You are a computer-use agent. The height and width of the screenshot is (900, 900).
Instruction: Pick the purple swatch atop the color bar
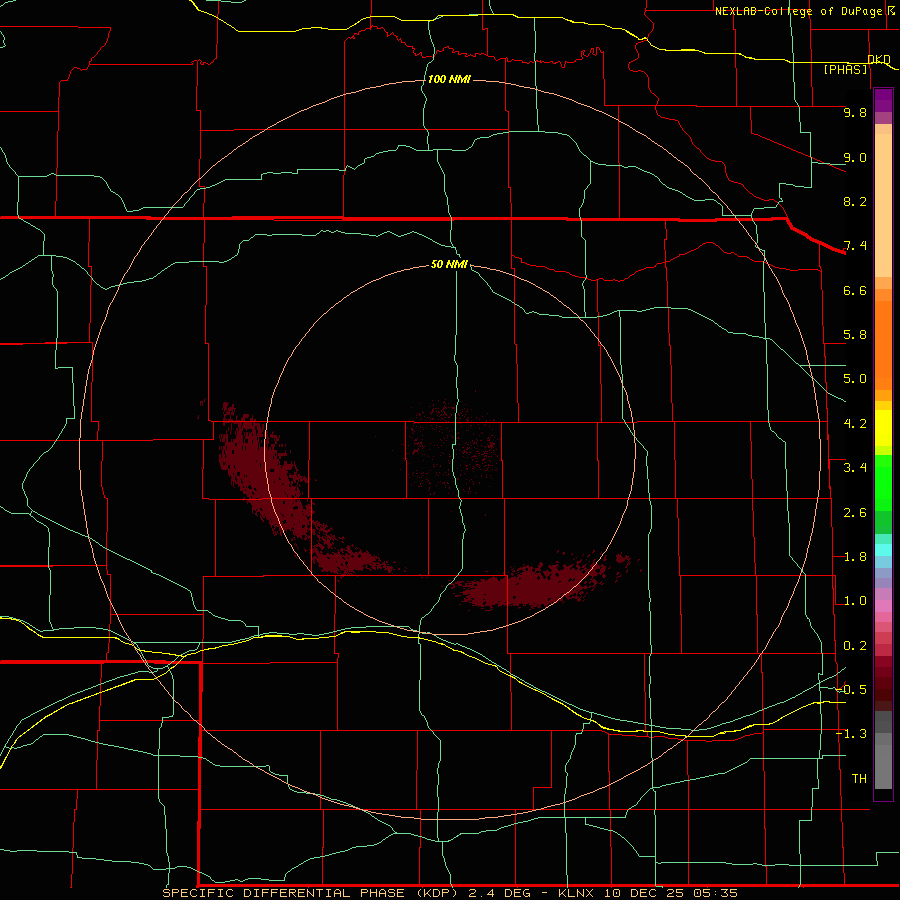(x=883, y=100)
